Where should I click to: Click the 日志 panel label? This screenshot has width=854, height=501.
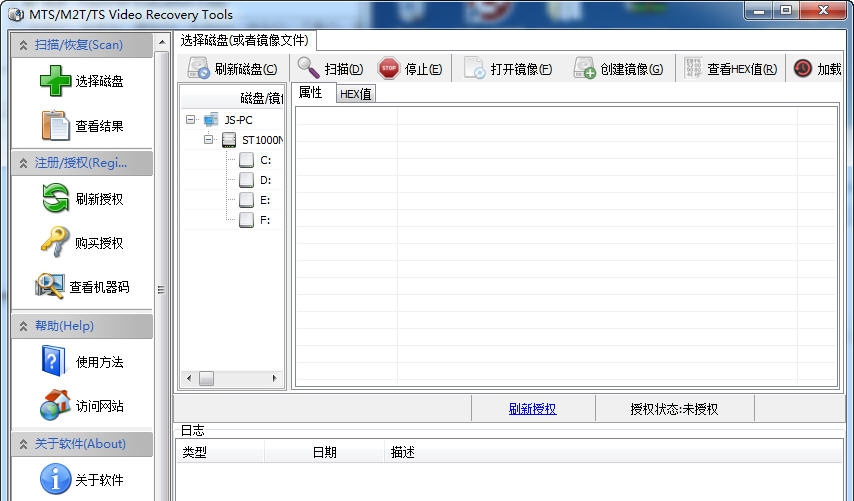pyautogui.click(x=192, y=430)
